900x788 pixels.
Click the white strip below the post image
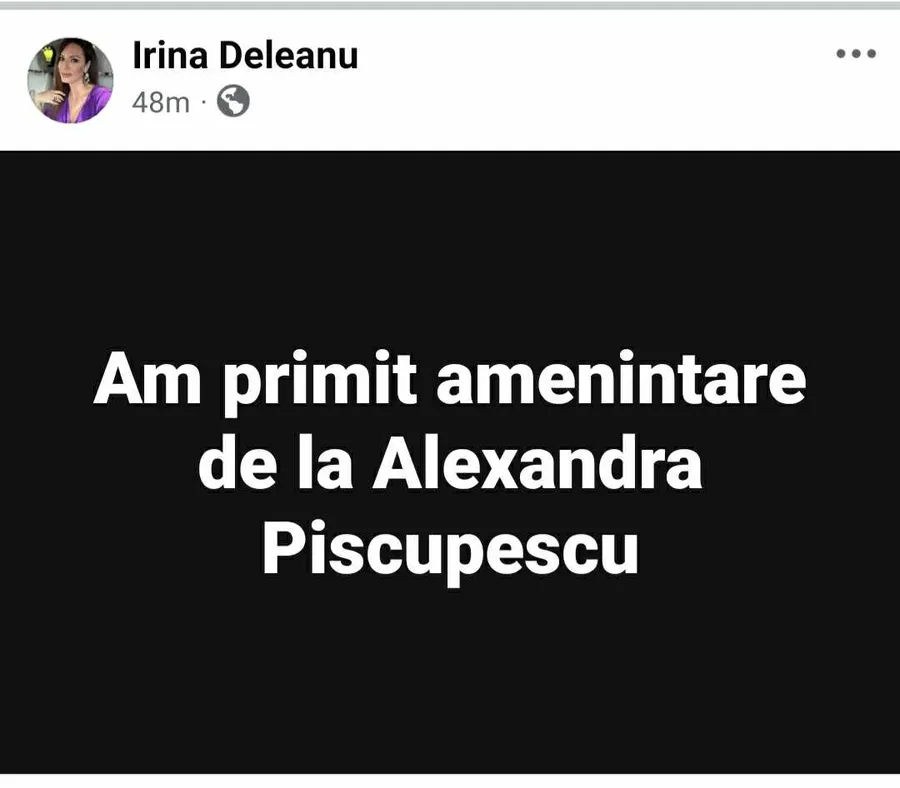point(450,781)
